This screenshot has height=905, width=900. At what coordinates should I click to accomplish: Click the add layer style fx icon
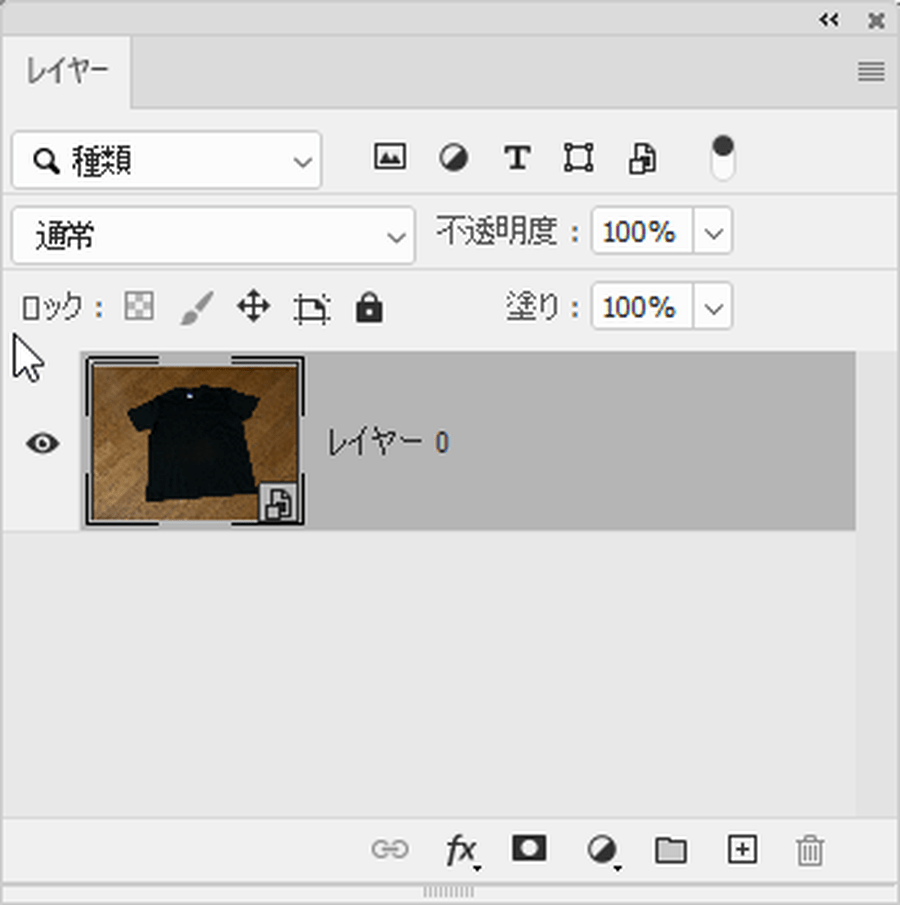[x=461, y=851]
